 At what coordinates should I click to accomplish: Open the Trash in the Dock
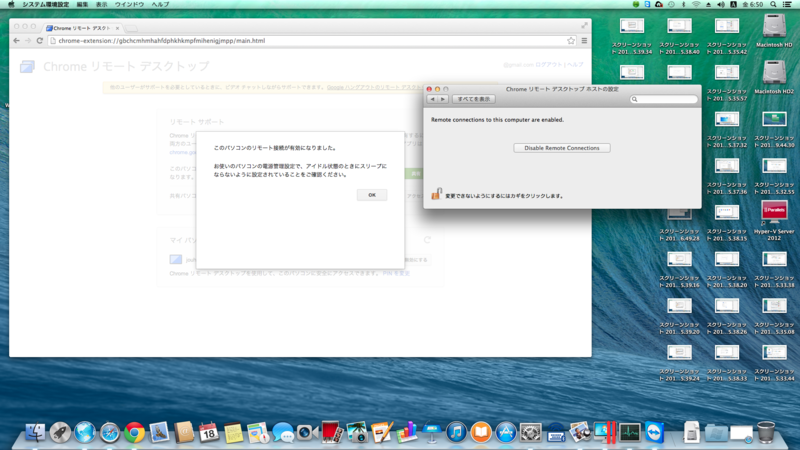(766, 432)
